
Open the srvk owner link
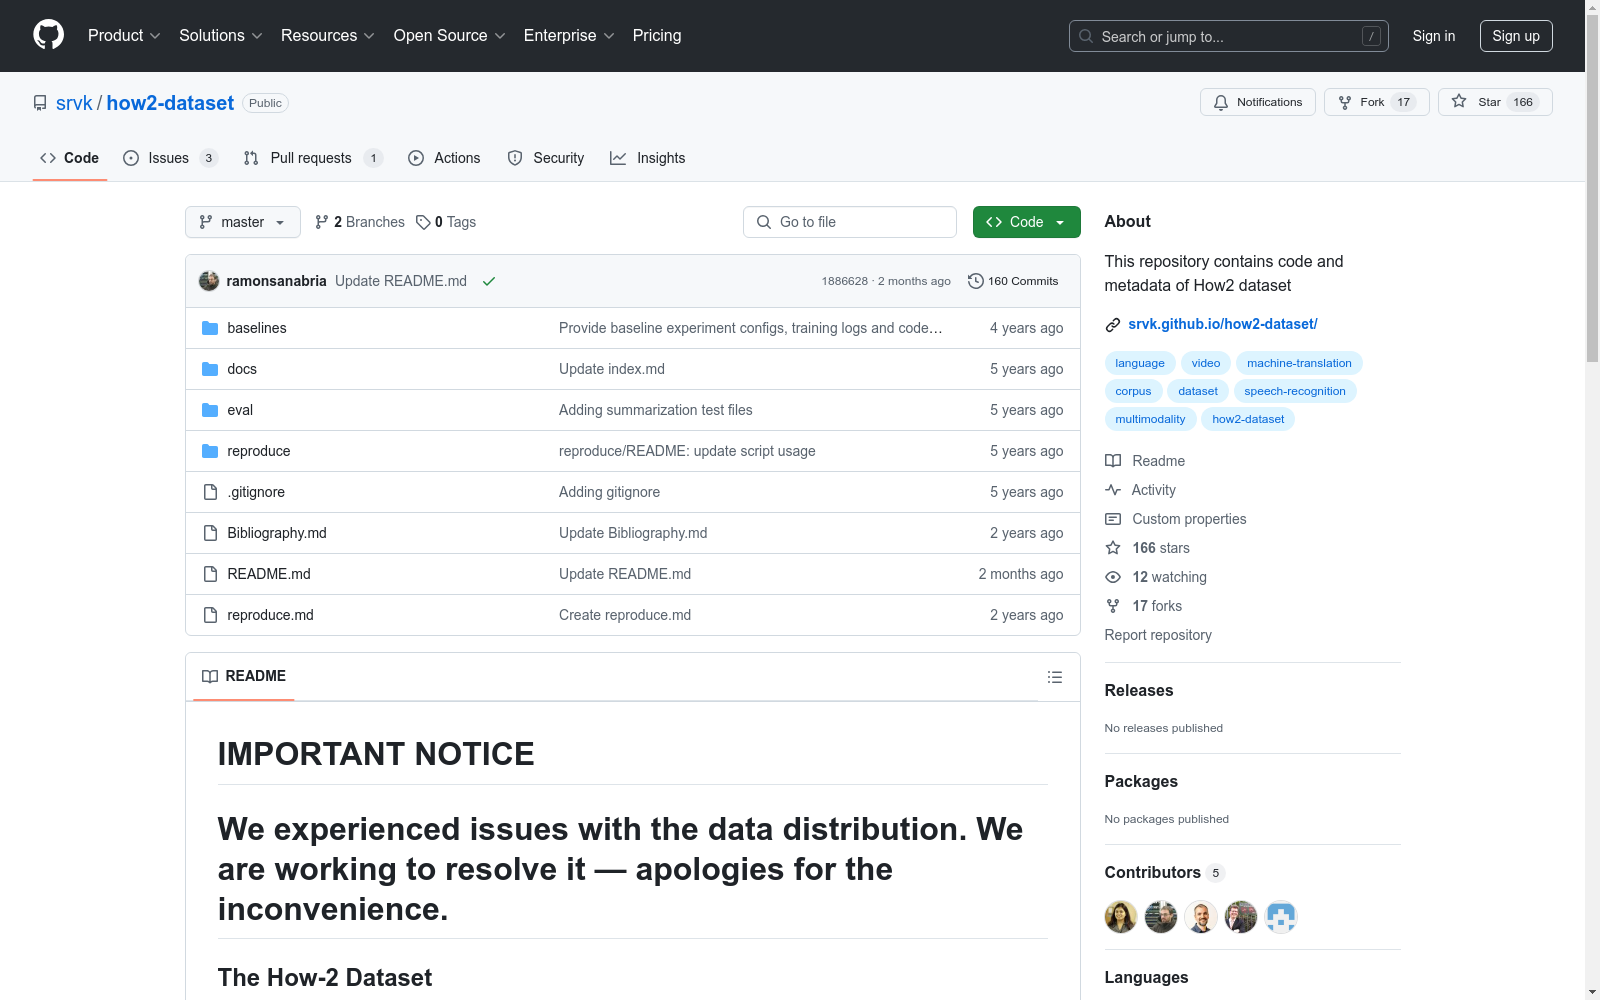coord(74,103)
